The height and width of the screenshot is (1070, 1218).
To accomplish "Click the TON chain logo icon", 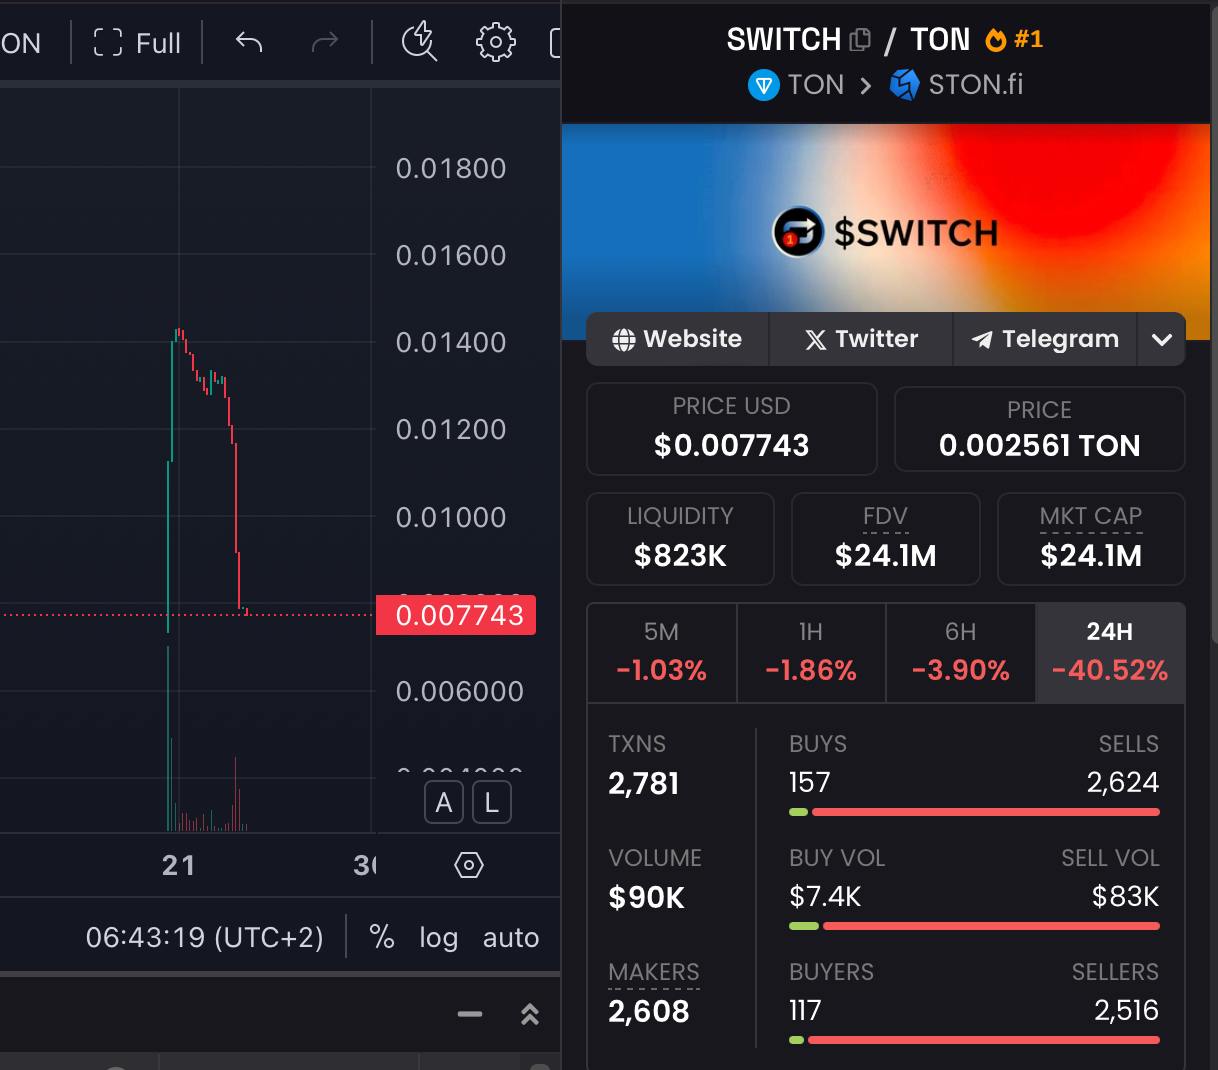I will (764, 85).
